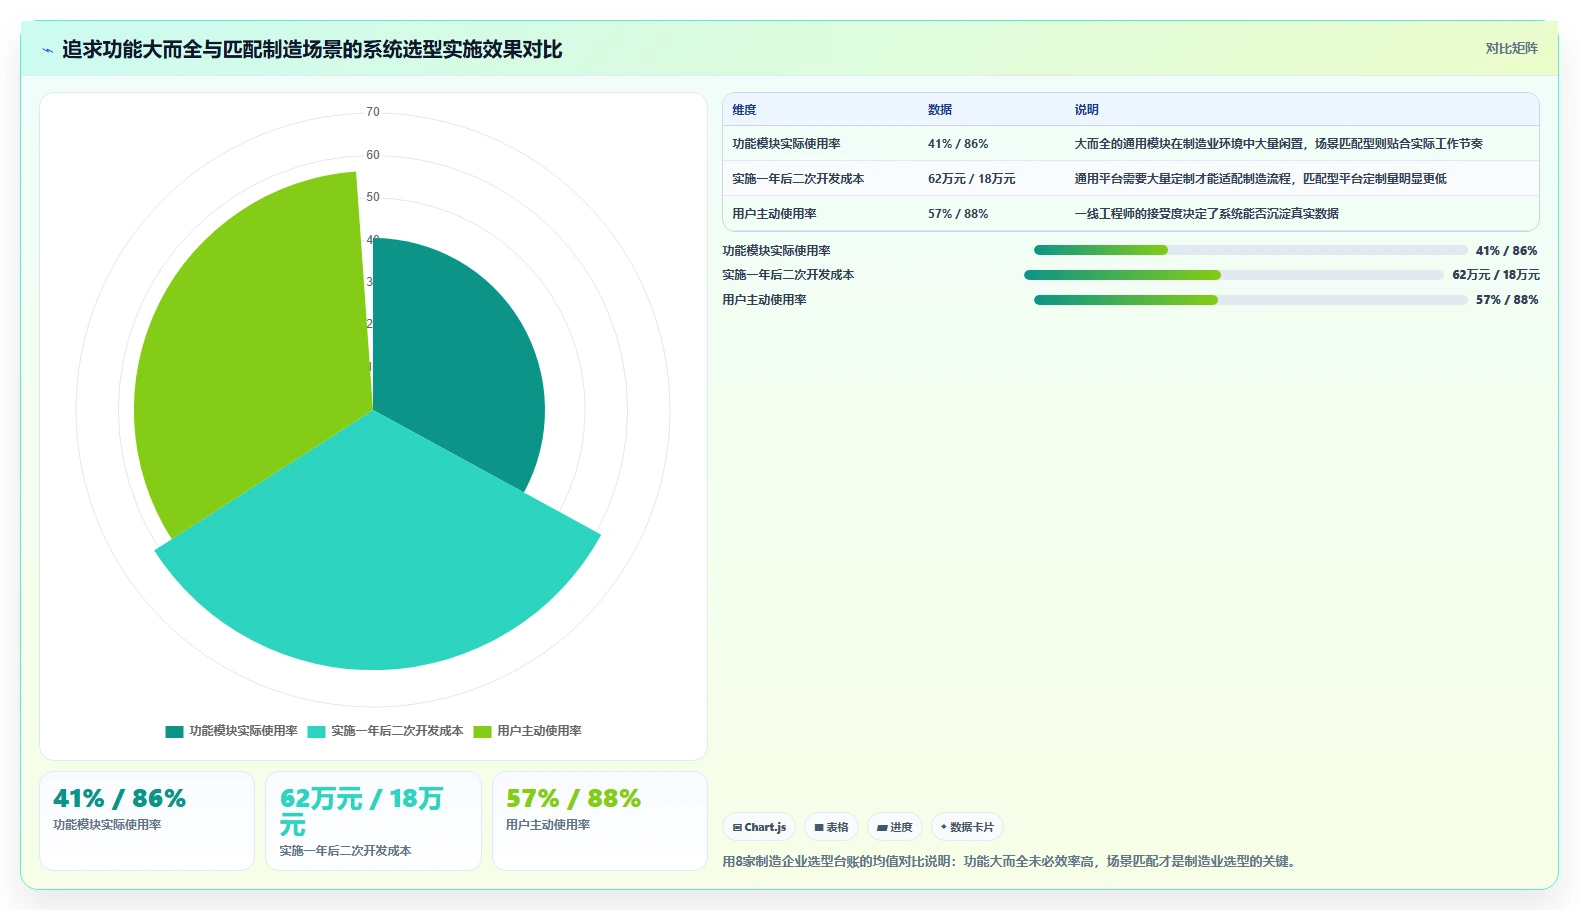
Task: Click description starting 大而全的通用模块
Action: tap(1278, 144)
